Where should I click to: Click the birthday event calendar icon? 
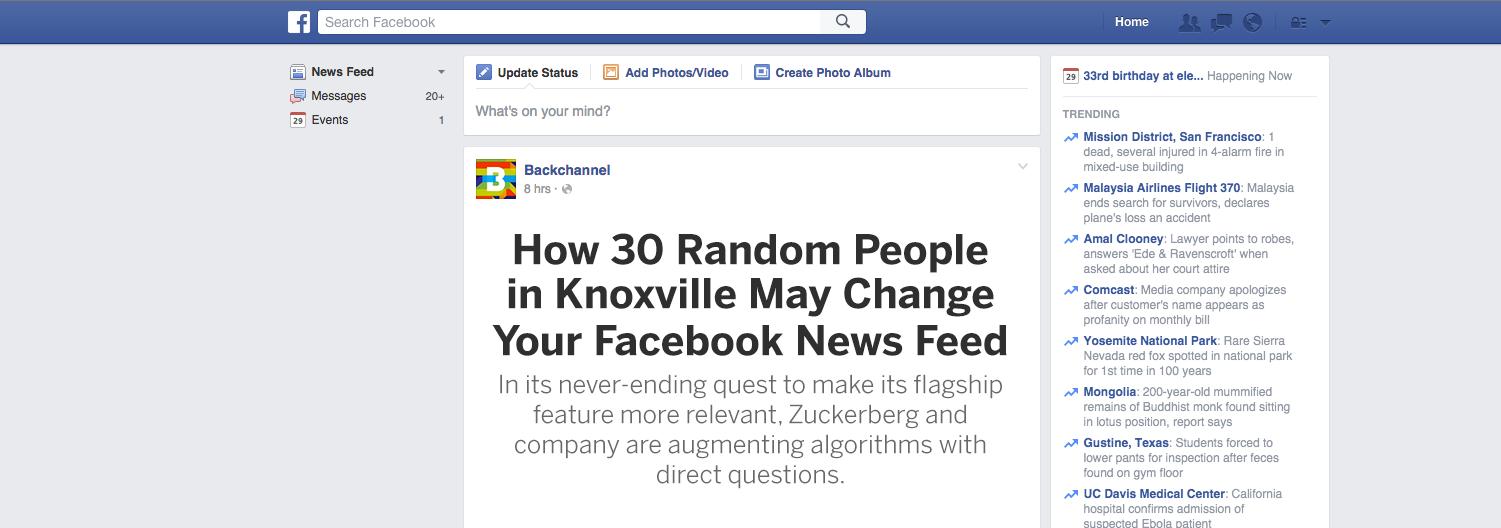pyautogui.click(x=1070, y=76)
